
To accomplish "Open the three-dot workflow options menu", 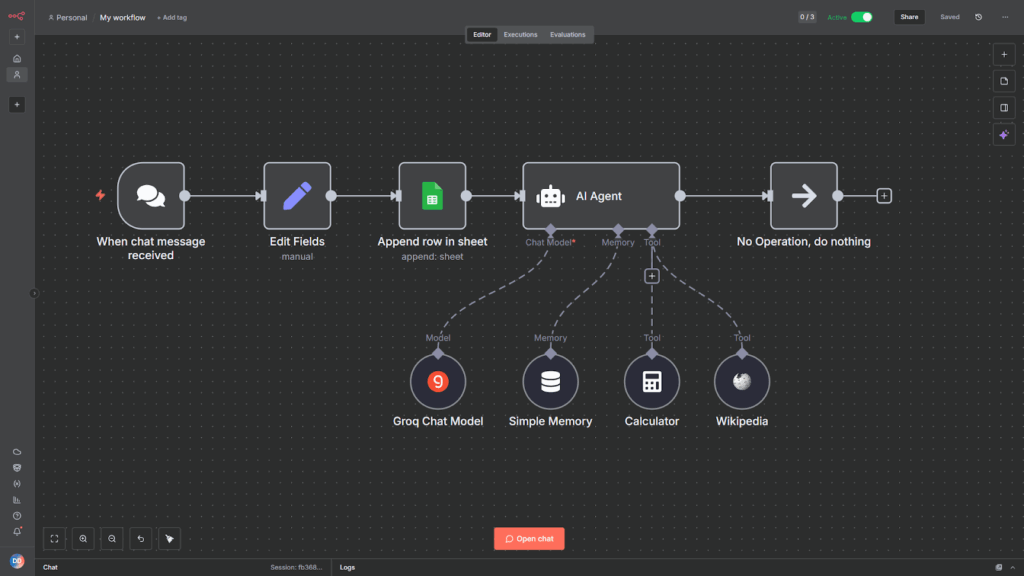I will (1005, 17).
